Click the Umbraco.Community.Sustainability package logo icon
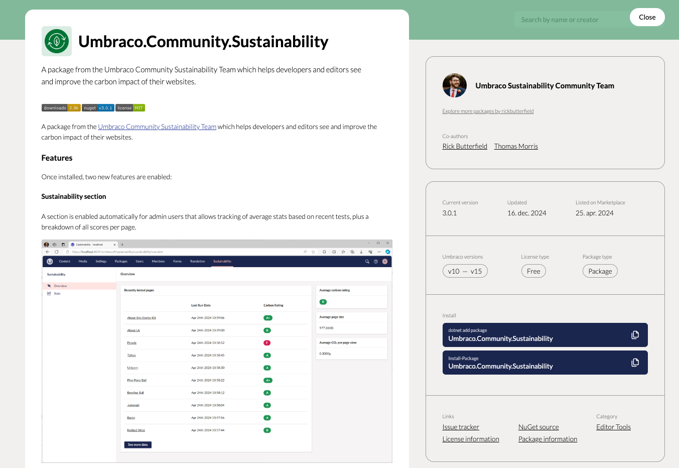 (57, 41)
